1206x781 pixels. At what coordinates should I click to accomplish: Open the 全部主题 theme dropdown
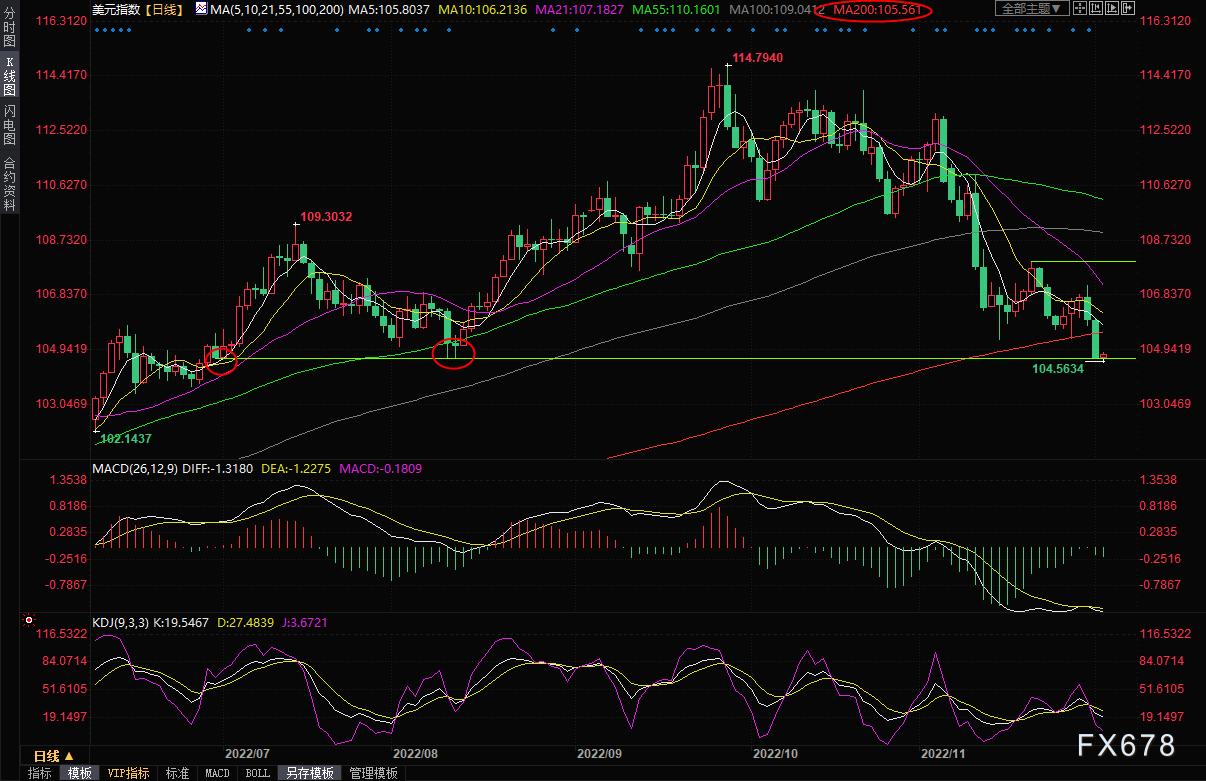tap(1032, 8)
